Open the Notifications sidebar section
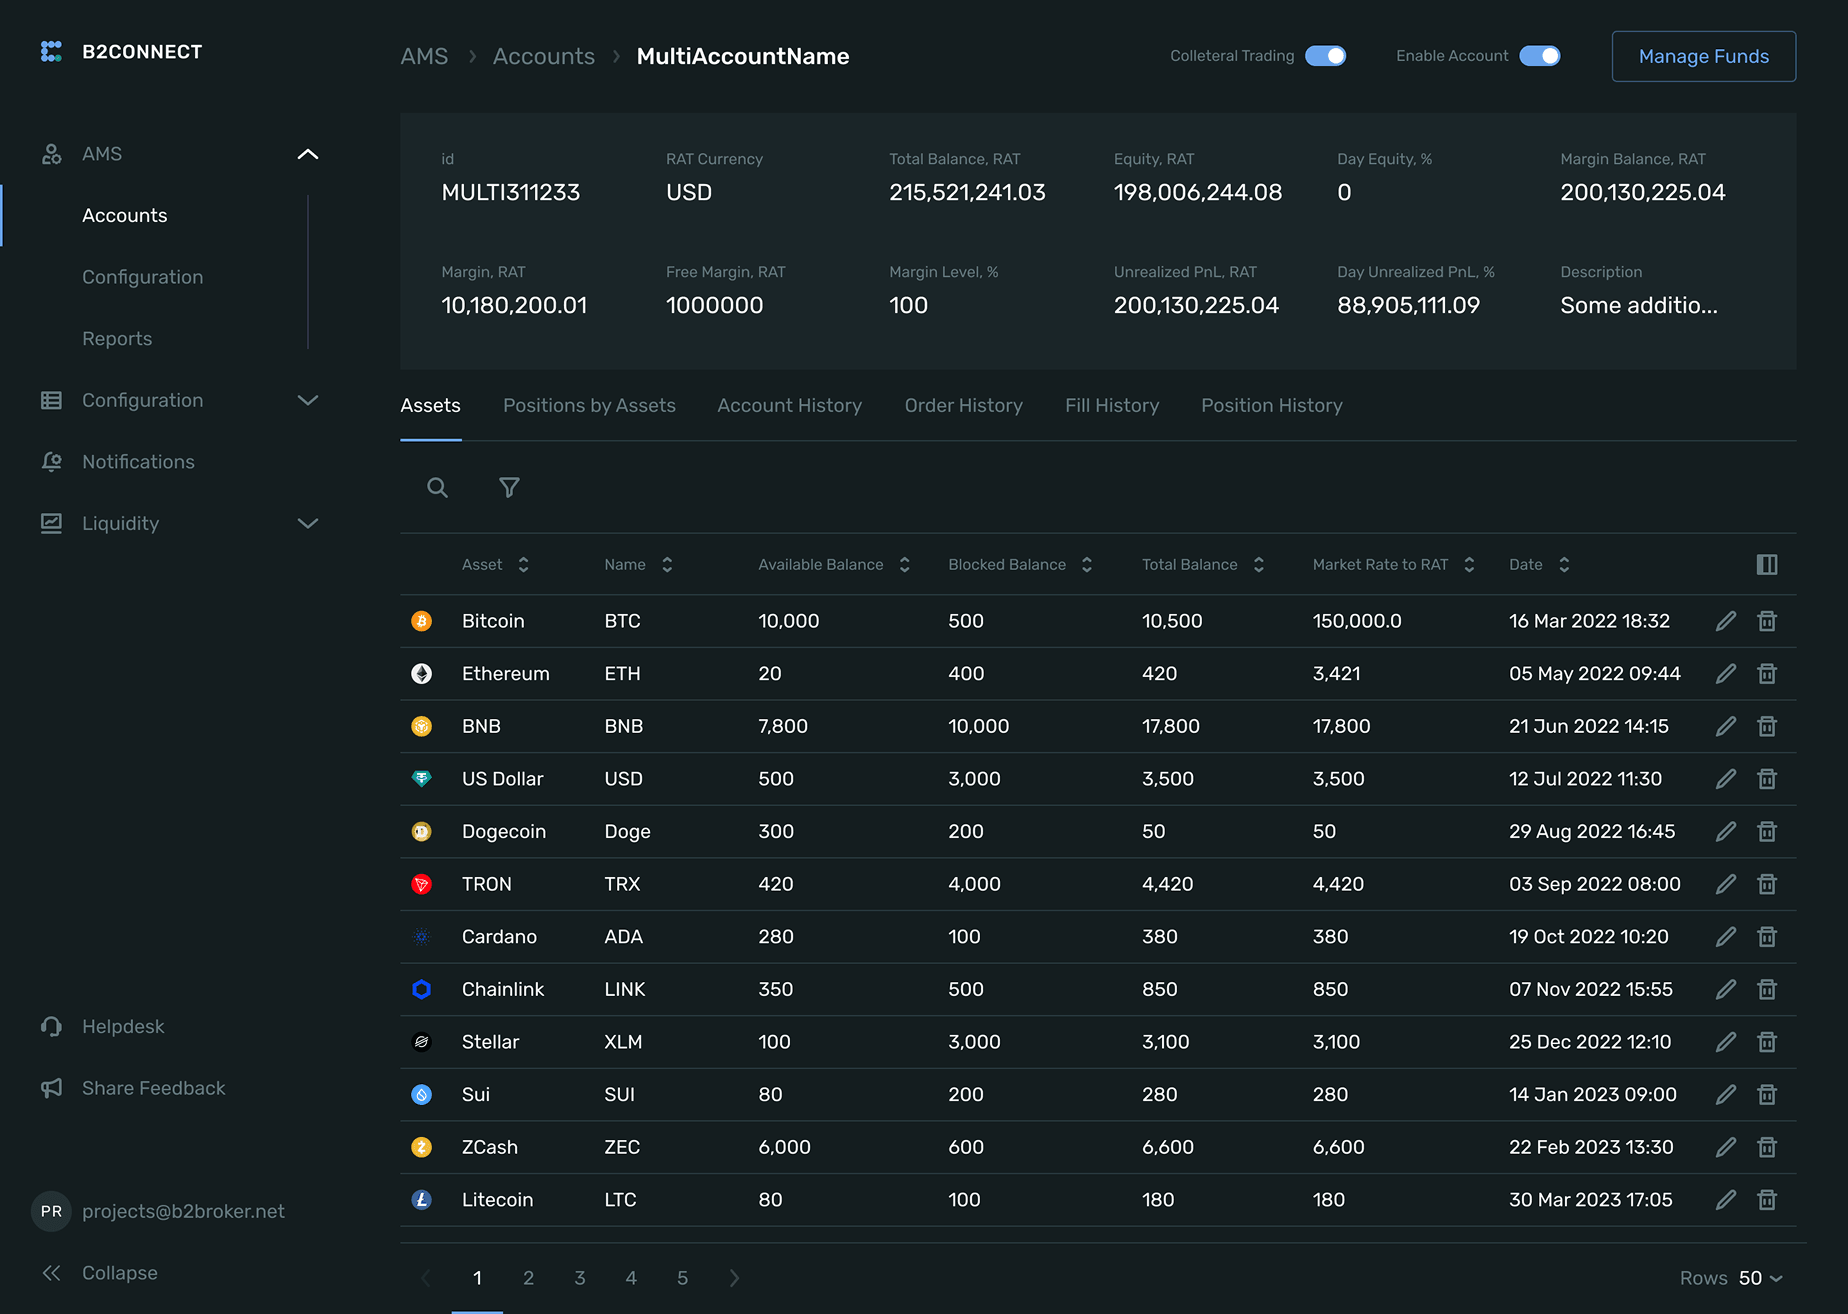The width and height of the screenshot is (1848, 1314). 138,461
